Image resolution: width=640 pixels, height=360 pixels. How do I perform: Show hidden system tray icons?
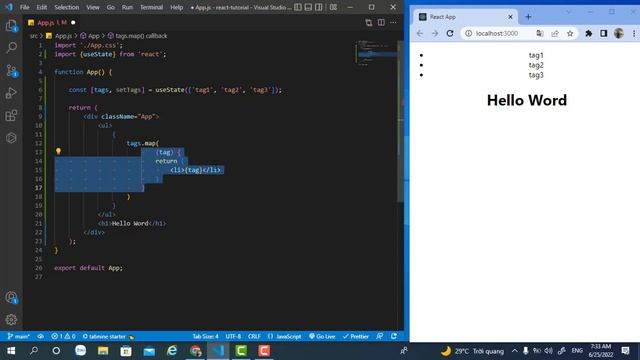point(514,351)
